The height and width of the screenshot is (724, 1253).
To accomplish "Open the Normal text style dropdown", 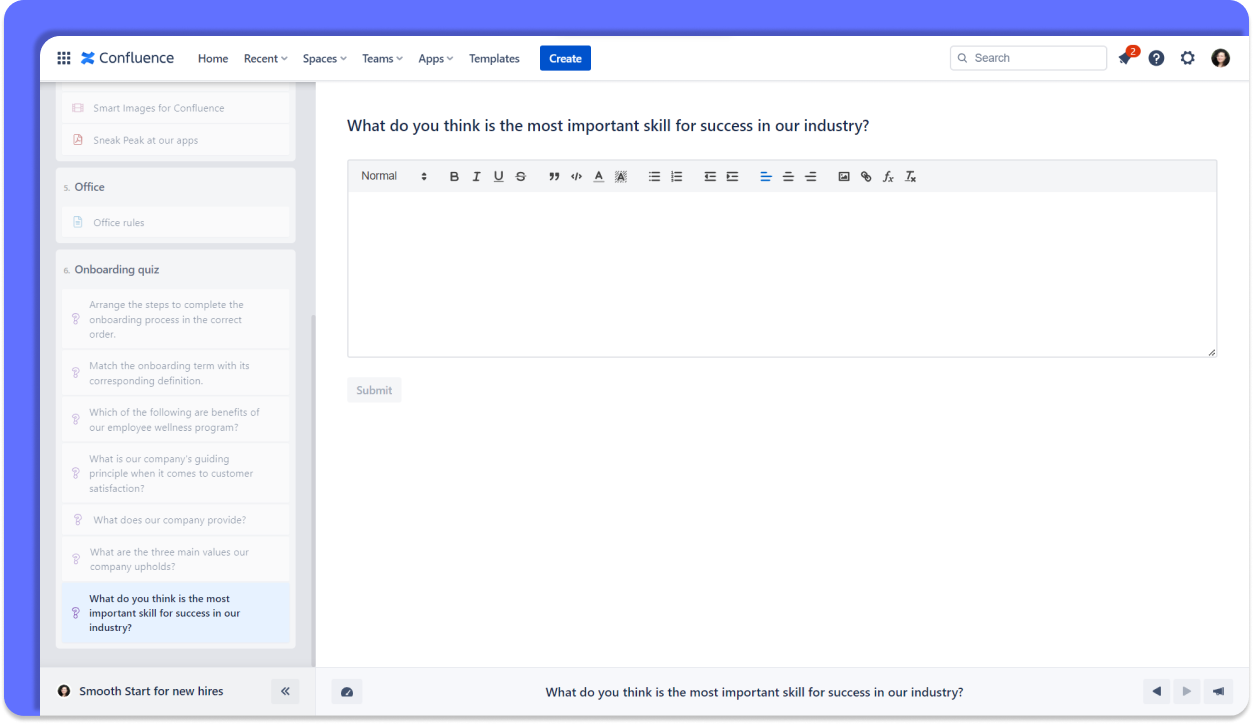I will pos(394,176).
